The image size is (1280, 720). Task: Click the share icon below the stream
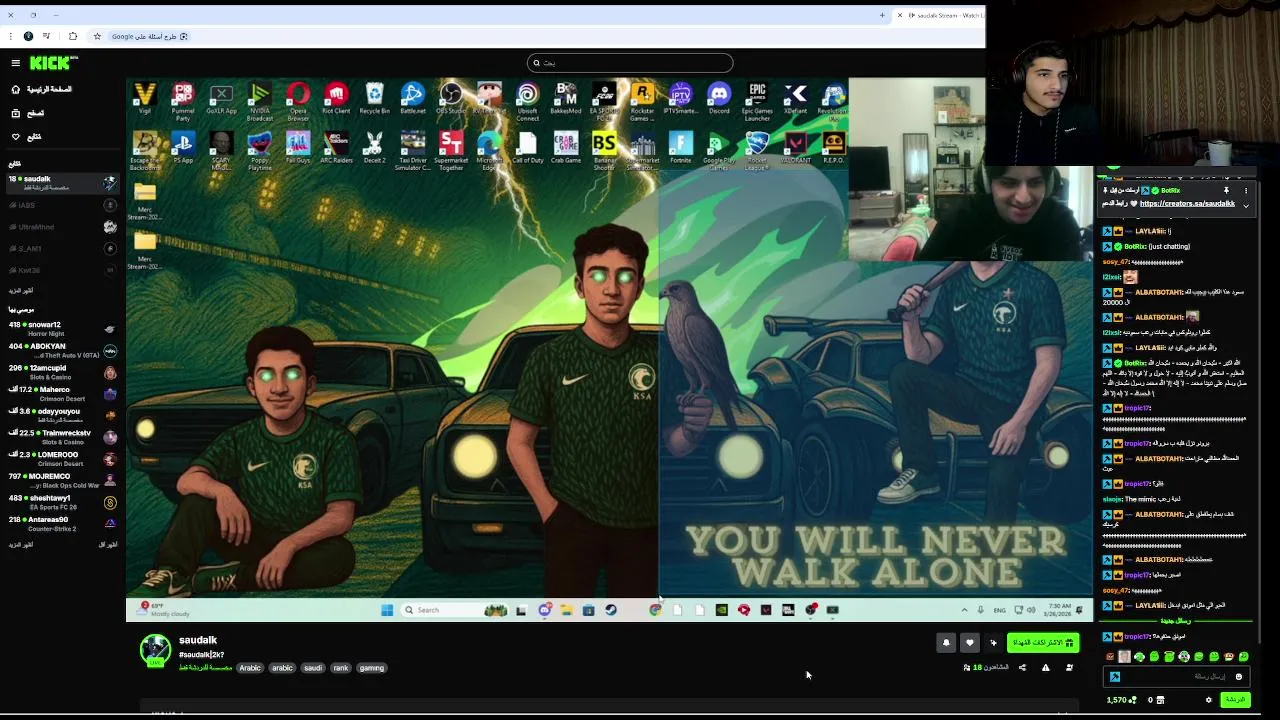coord(1022,668)
